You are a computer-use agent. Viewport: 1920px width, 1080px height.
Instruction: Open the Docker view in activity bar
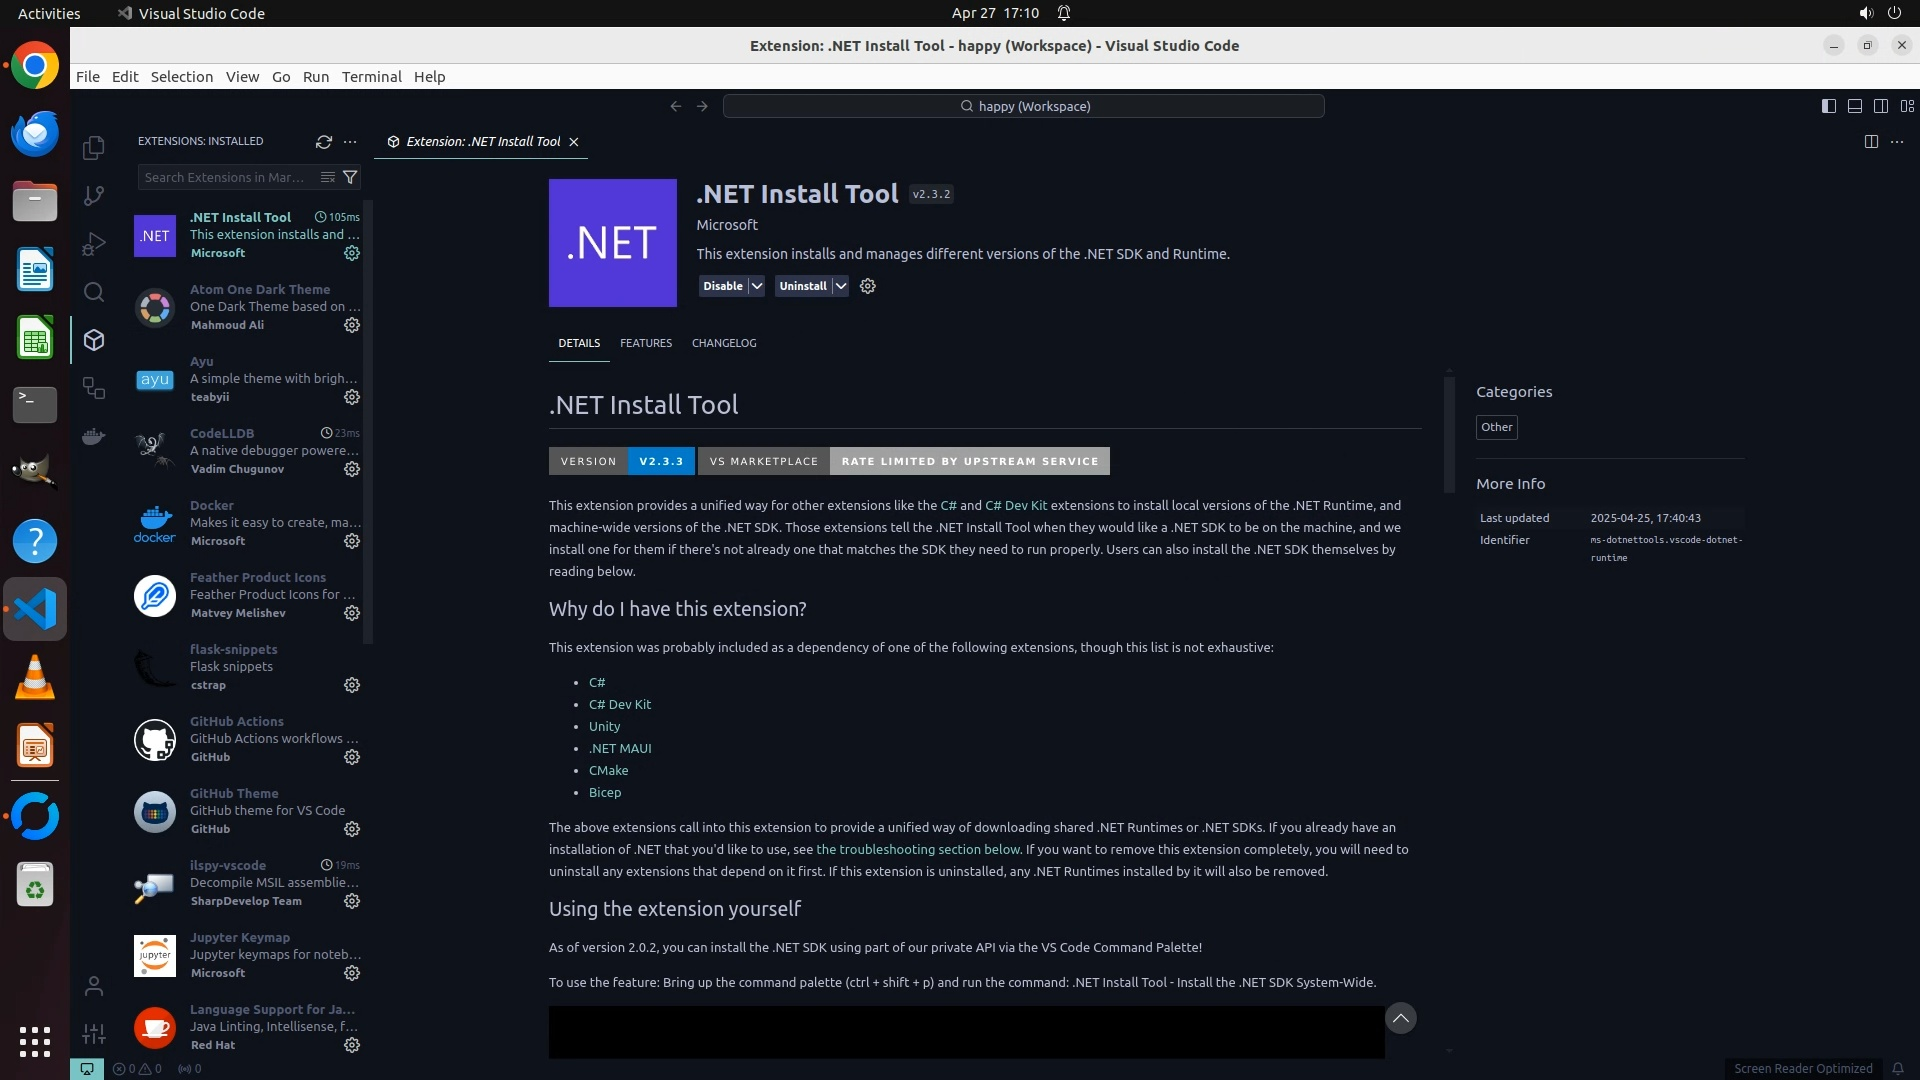[94, 436]
